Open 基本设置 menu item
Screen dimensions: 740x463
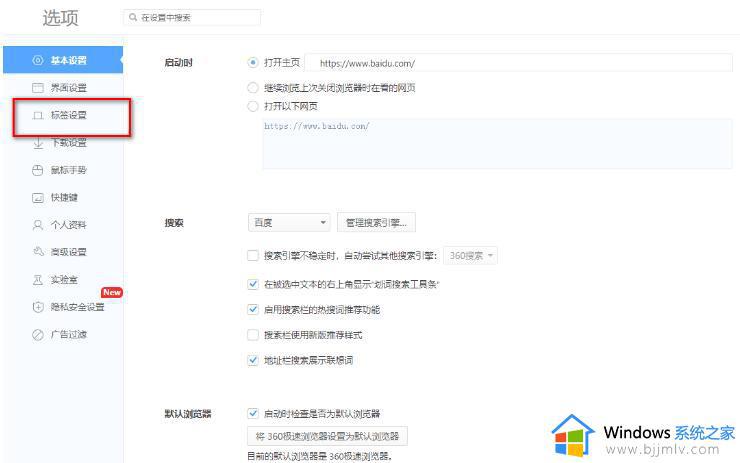click(63, 60)
